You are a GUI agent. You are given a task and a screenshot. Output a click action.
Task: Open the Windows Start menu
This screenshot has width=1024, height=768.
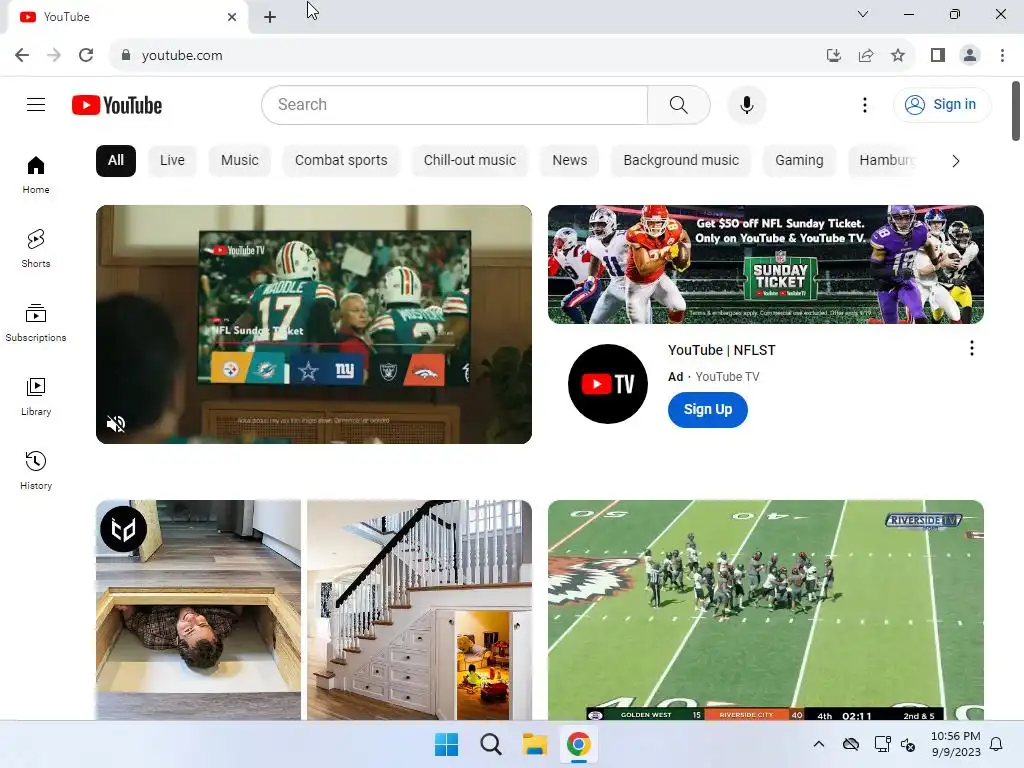pos(447,744)
